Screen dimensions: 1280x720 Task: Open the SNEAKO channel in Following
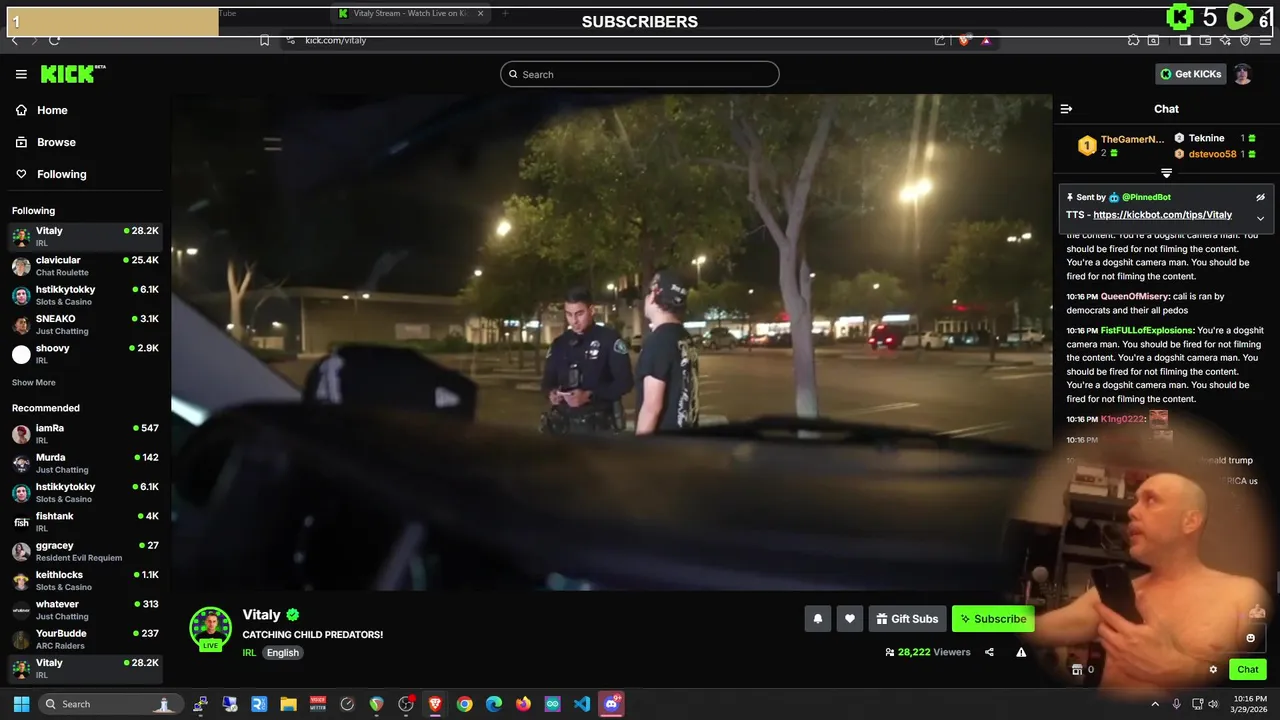[x=85, y=325]
